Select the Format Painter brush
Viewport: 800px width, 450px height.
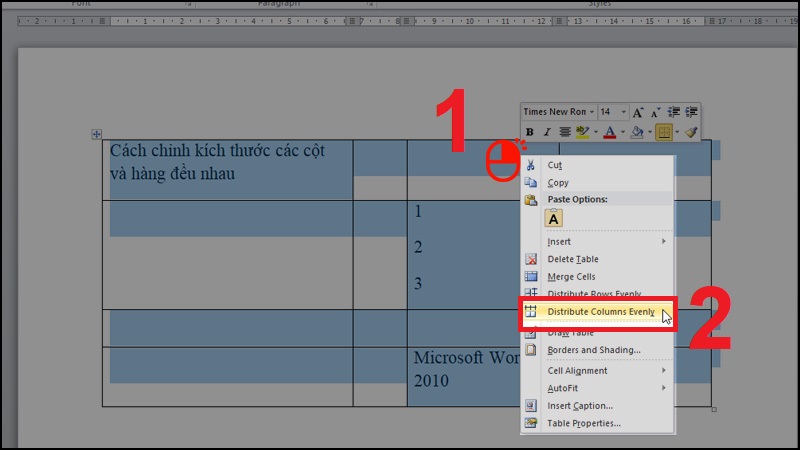click(x=691, y=132)
